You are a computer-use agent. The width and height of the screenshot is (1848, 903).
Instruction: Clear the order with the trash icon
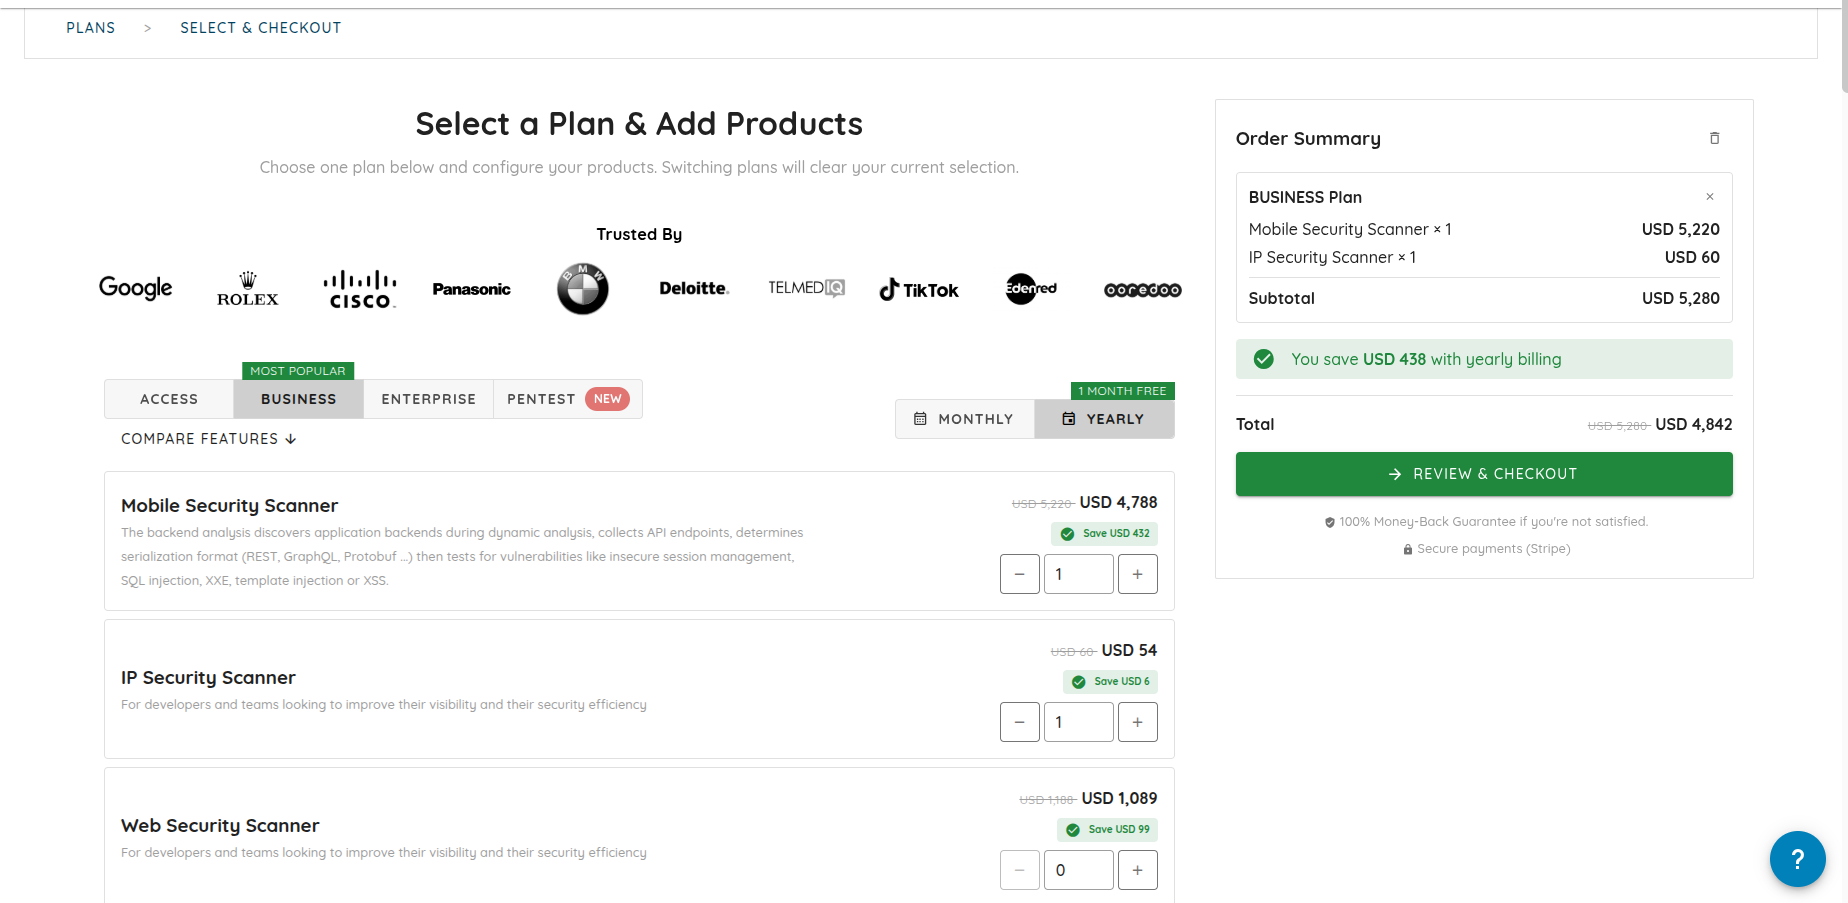[x=1714, y=138]
